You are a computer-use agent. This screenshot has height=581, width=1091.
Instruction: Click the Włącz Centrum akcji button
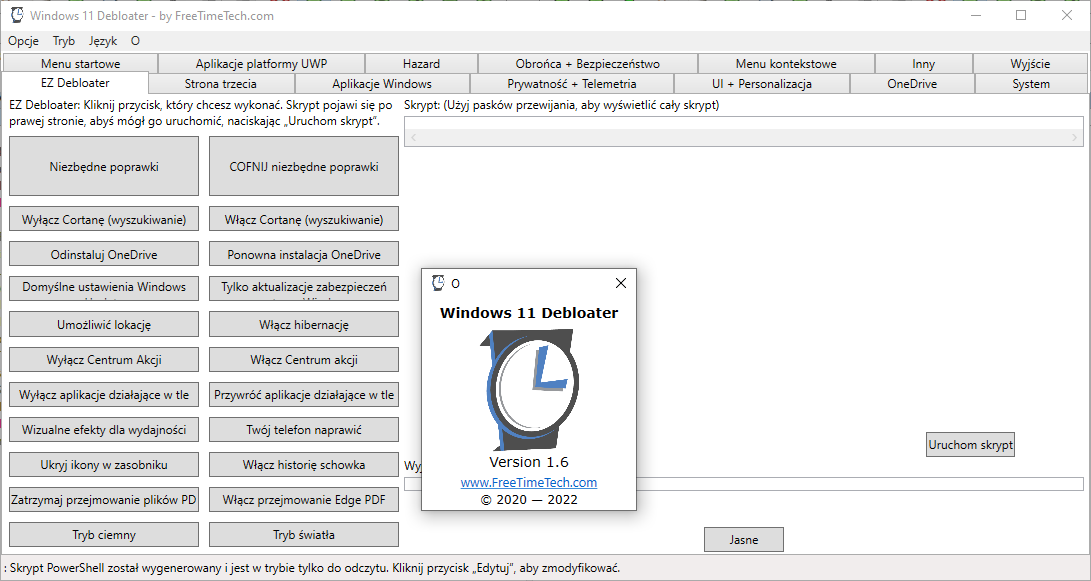304,360
